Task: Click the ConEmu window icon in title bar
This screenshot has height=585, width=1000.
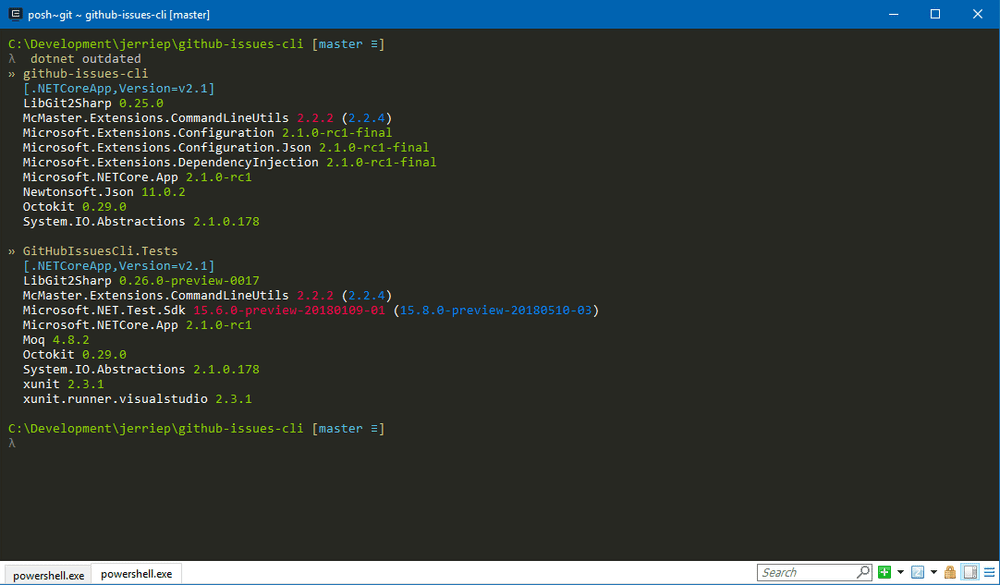Action: (x=15, y=14)
